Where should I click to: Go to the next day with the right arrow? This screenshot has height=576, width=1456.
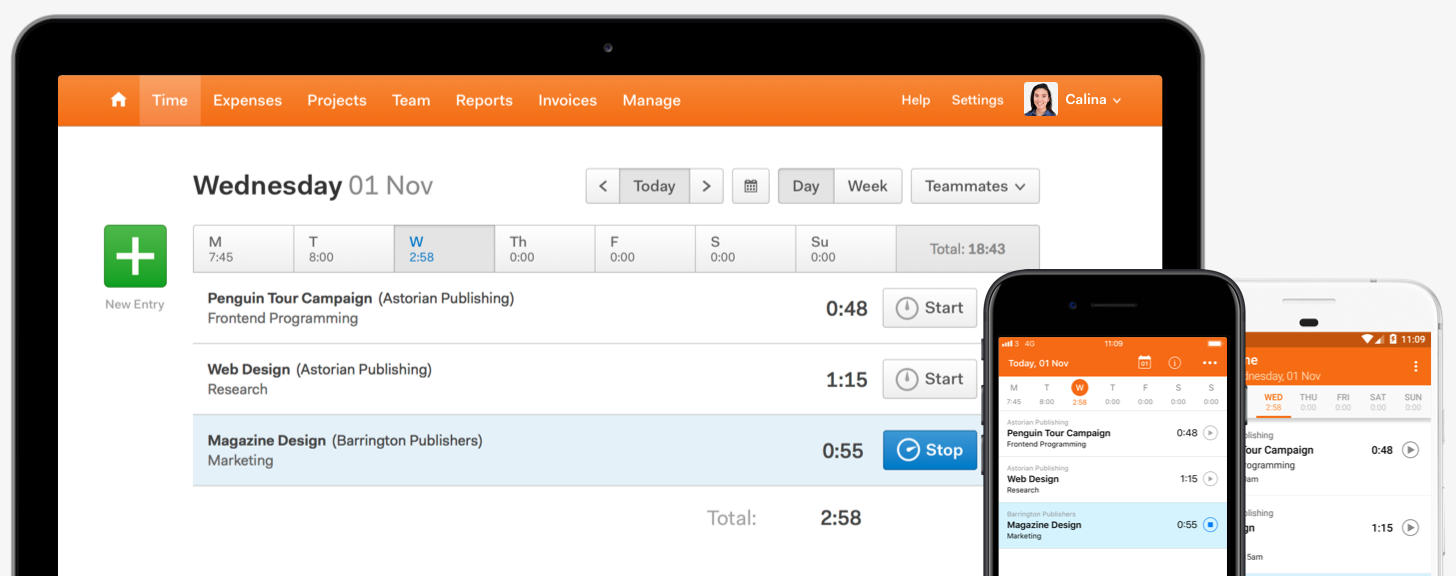tap(706, 186)
